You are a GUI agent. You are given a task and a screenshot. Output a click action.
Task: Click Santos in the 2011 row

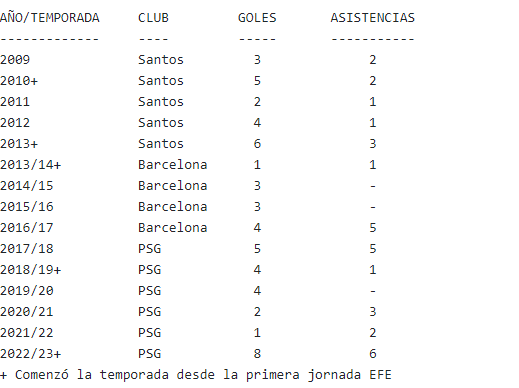pos(161,102)
